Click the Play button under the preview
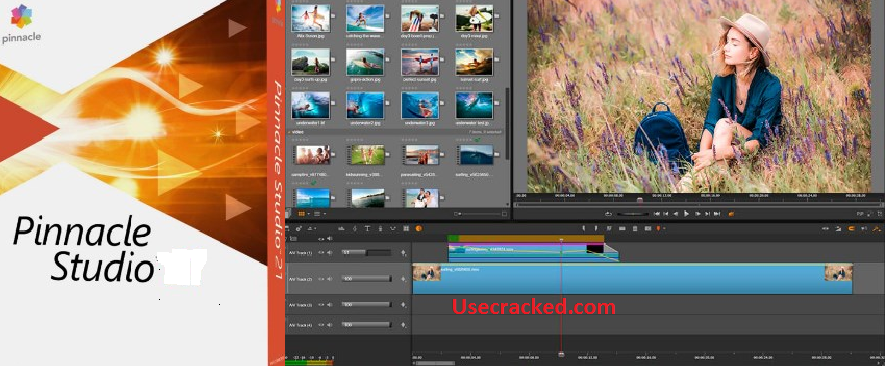The width and height of the screenshot is (885, 366). click(686, 214)
